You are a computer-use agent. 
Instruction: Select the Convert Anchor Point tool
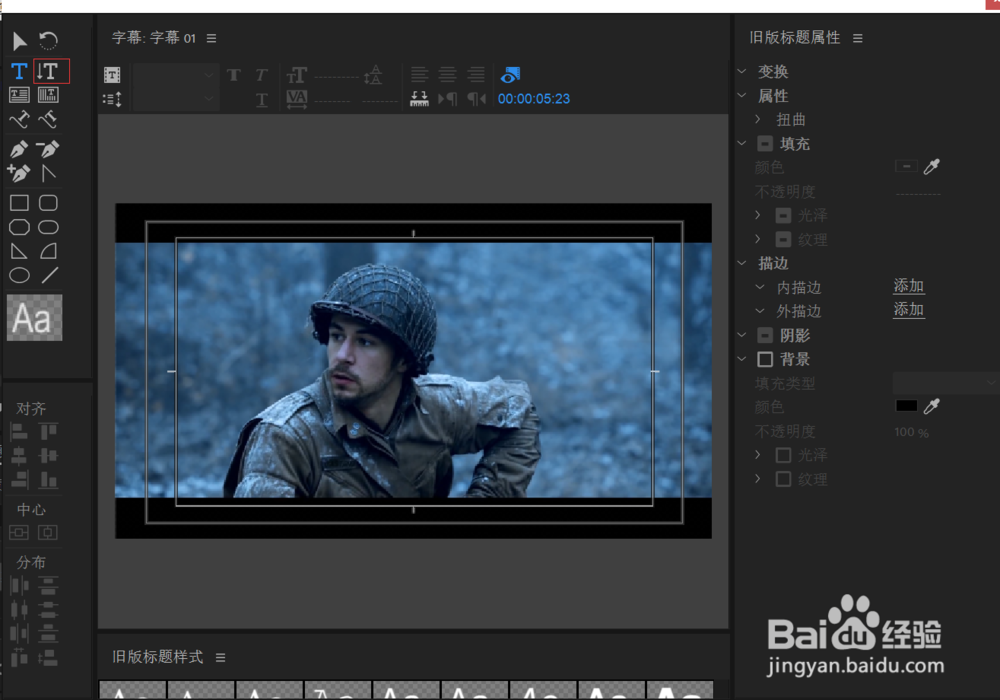click(x=48, y=173)
